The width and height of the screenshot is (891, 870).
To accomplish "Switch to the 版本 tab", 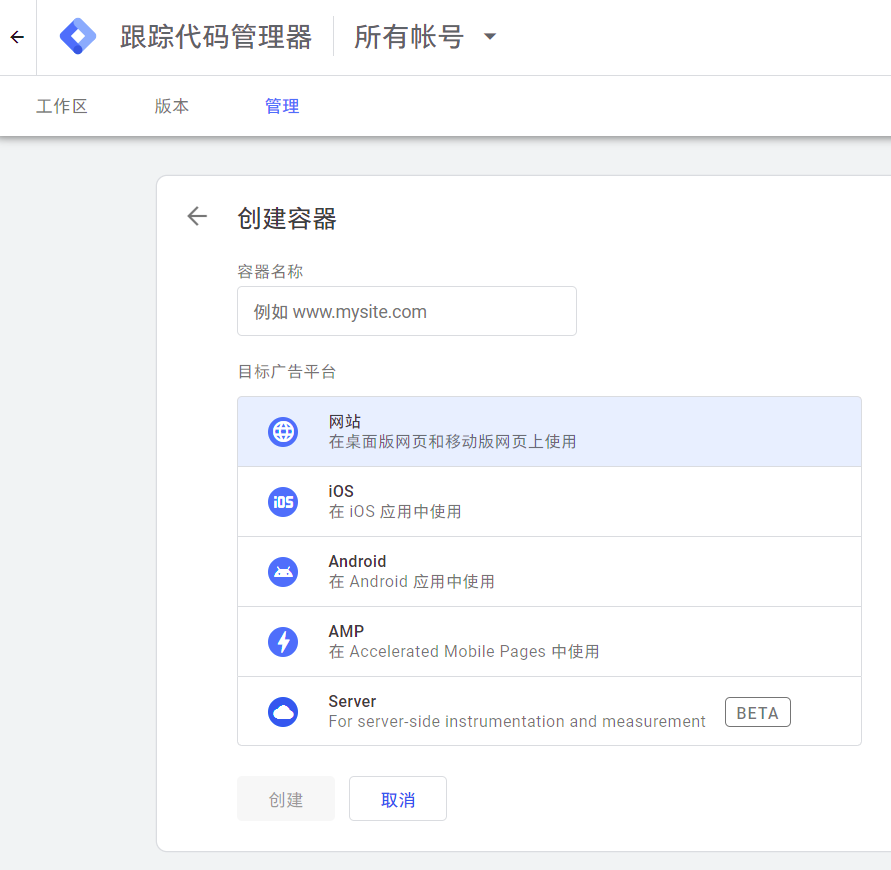I will (x=172, y=106).
